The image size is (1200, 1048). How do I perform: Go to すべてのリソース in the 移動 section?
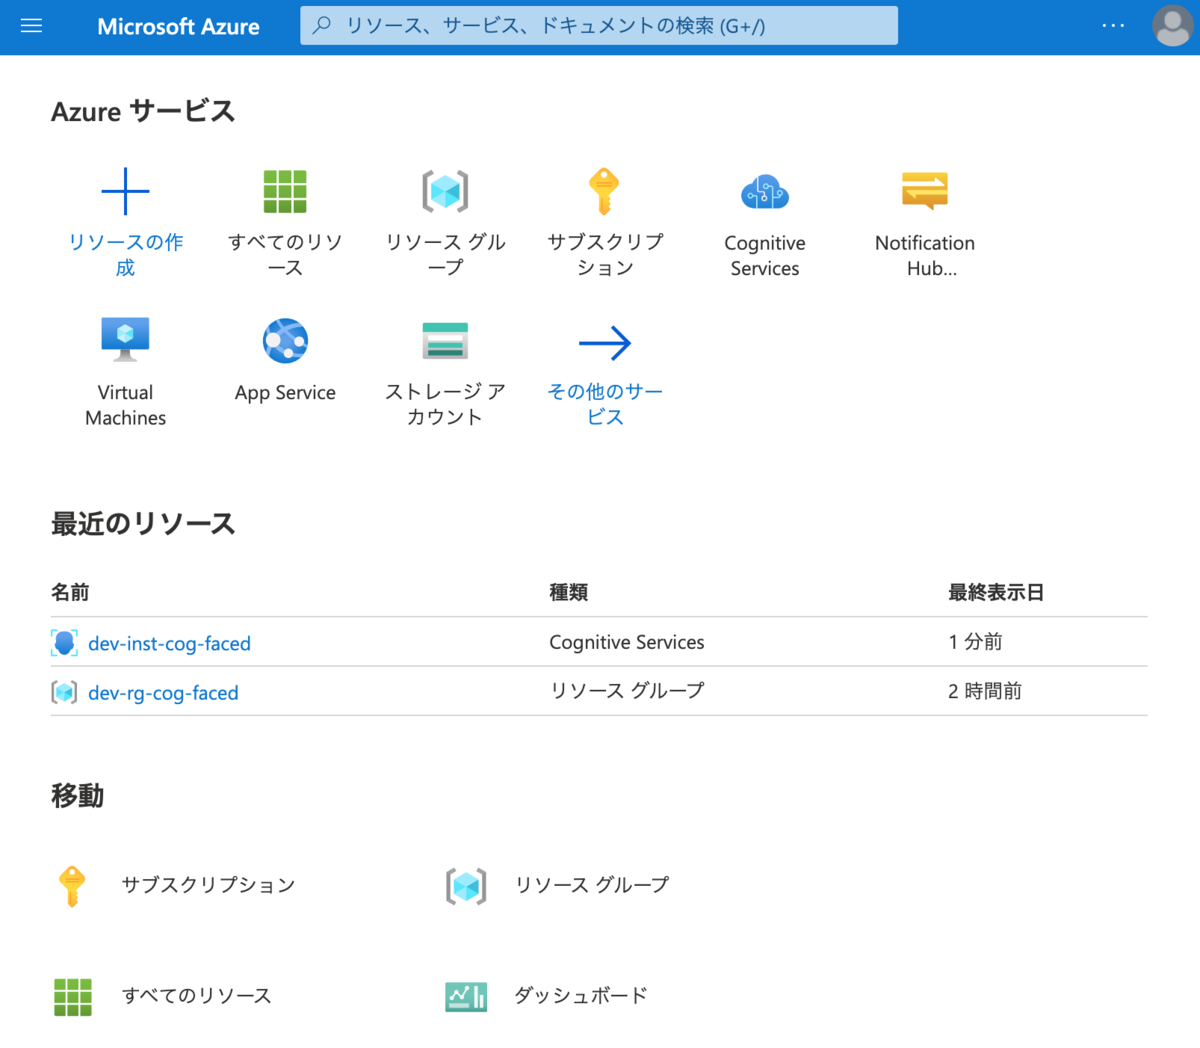coord(196,996)
